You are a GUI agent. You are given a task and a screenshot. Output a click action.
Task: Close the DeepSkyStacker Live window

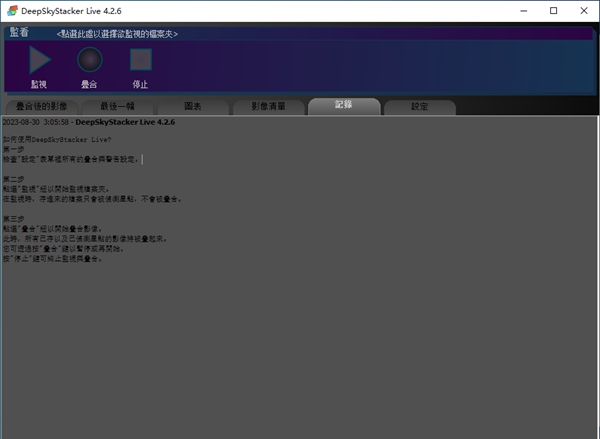584,11
